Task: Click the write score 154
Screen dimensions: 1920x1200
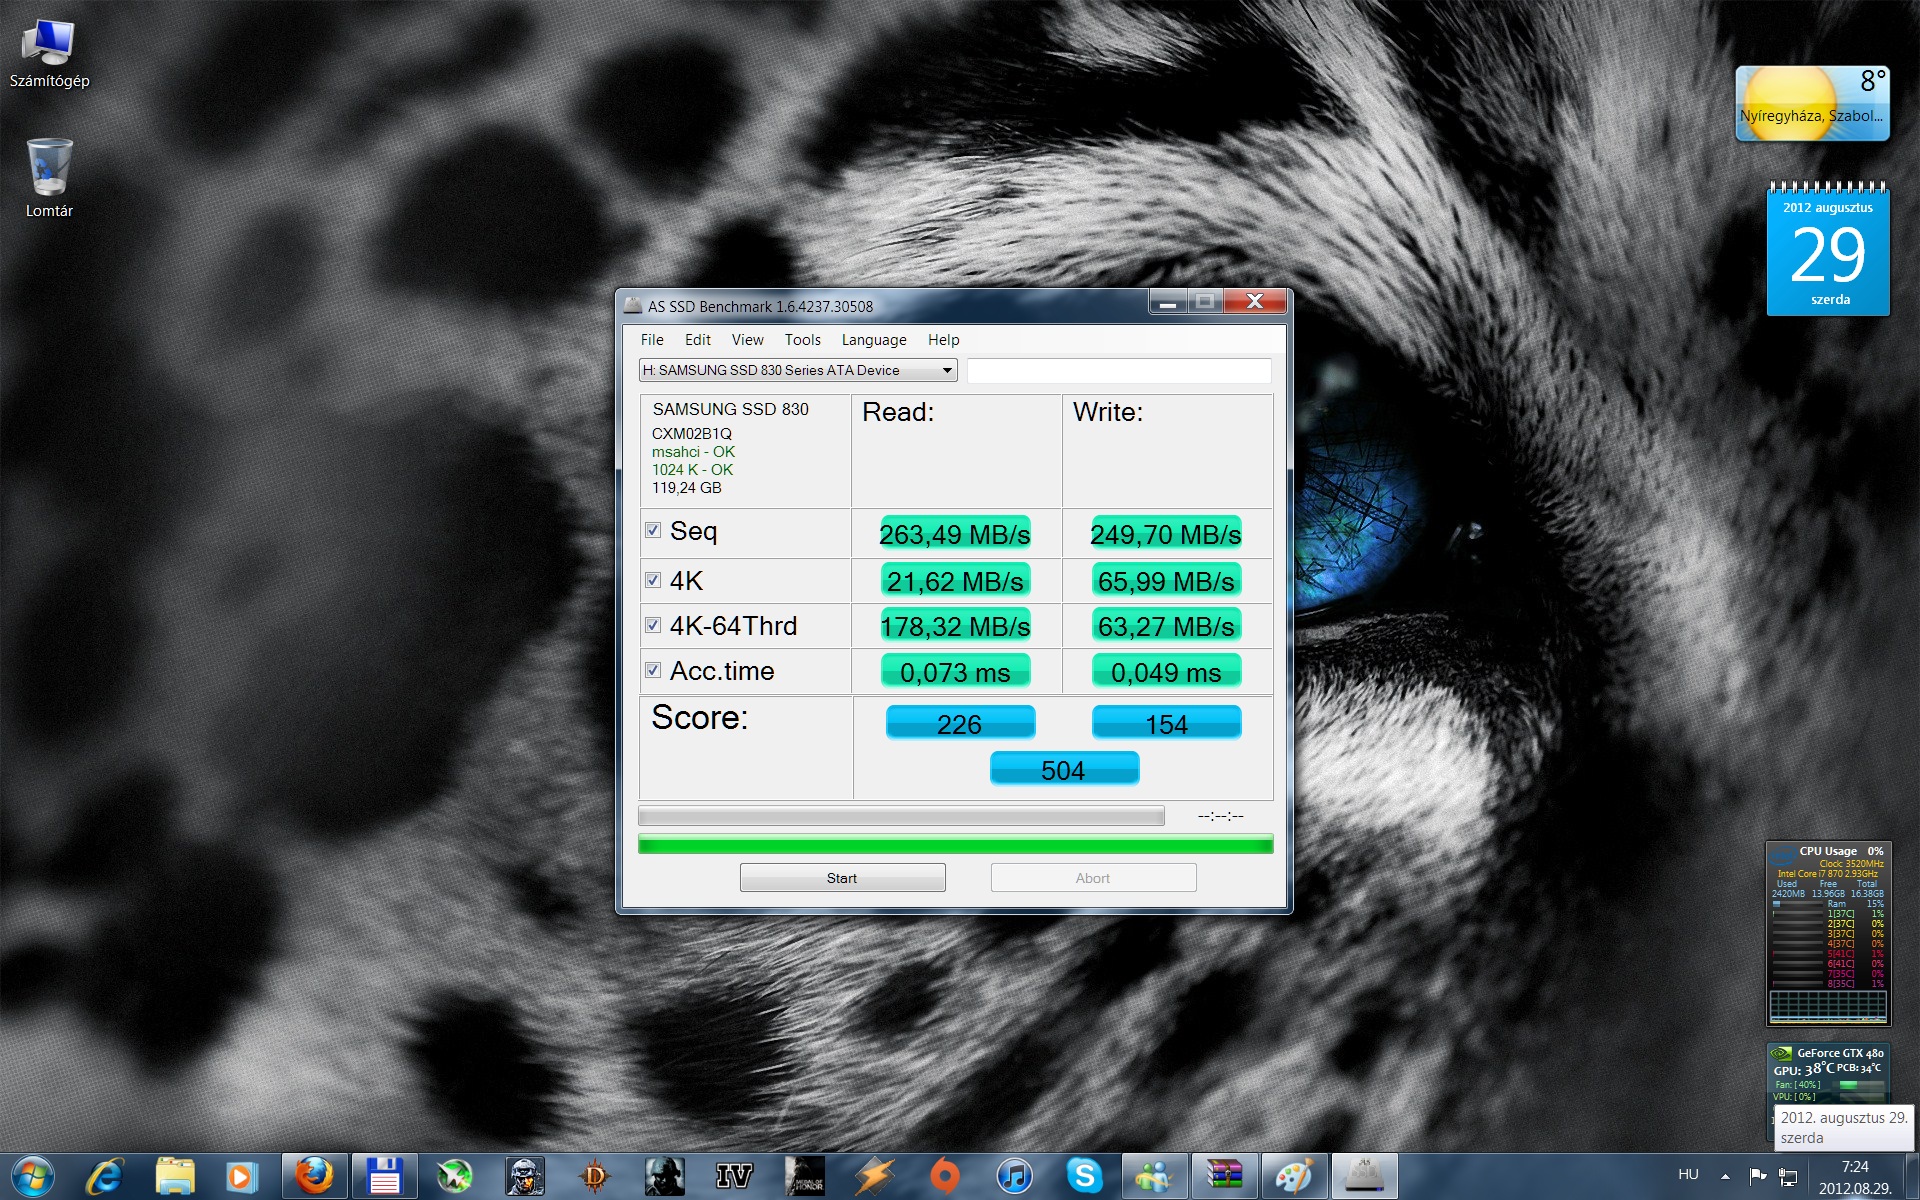Action: (x=1166, y=723)
